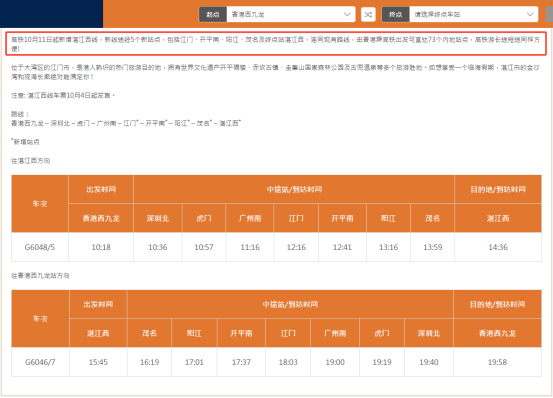This screenshot has width=553, height=398.
Task: Select the 19:58 destination arrival cell
Action: pos(497,362)
